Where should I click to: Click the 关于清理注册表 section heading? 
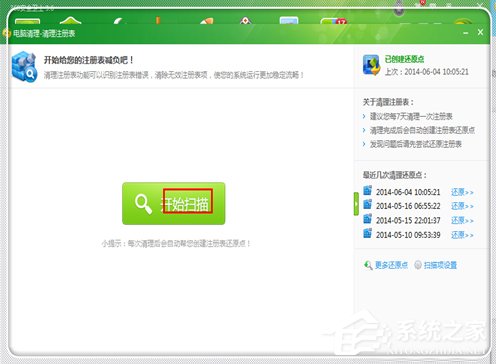pos(388,102)
